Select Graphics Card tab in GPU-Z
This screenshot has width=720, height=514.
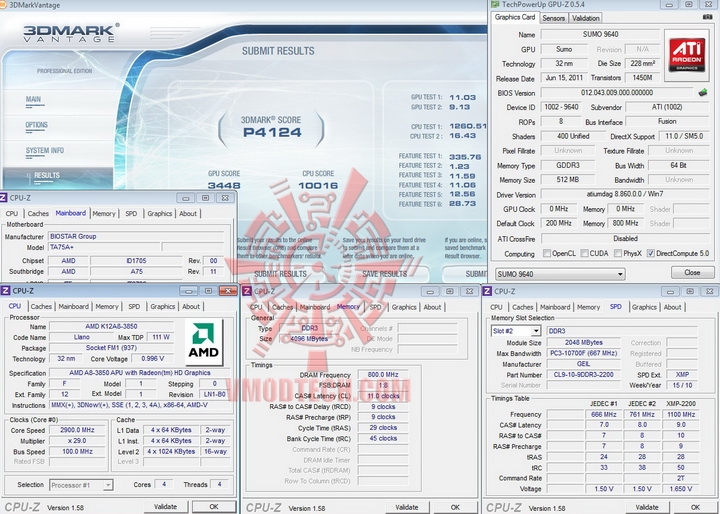(x=515, y=17)
